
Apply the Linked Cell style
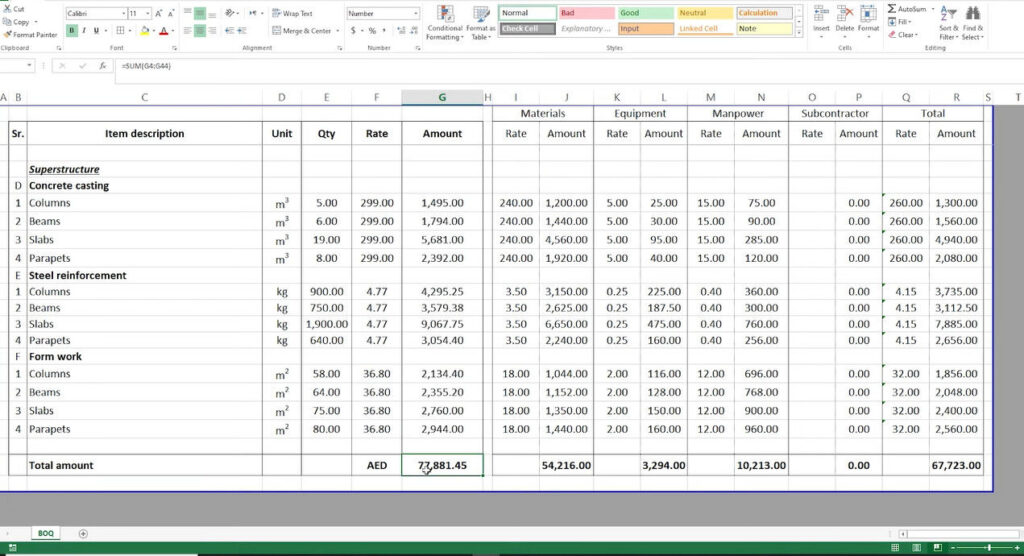coord(704,29)
